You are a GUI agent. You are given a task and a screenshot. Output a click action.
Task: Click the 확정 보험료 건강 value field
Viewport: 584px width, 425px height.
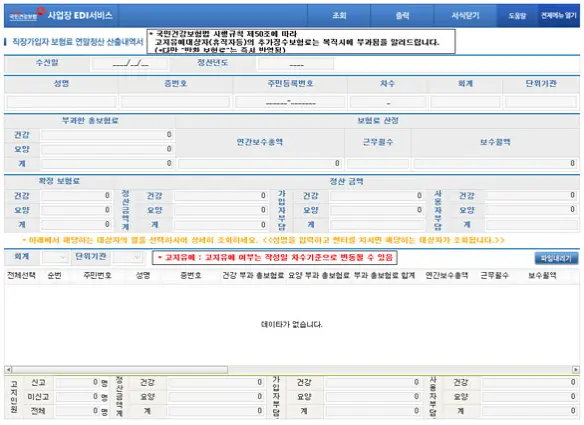tap(76, 196)
